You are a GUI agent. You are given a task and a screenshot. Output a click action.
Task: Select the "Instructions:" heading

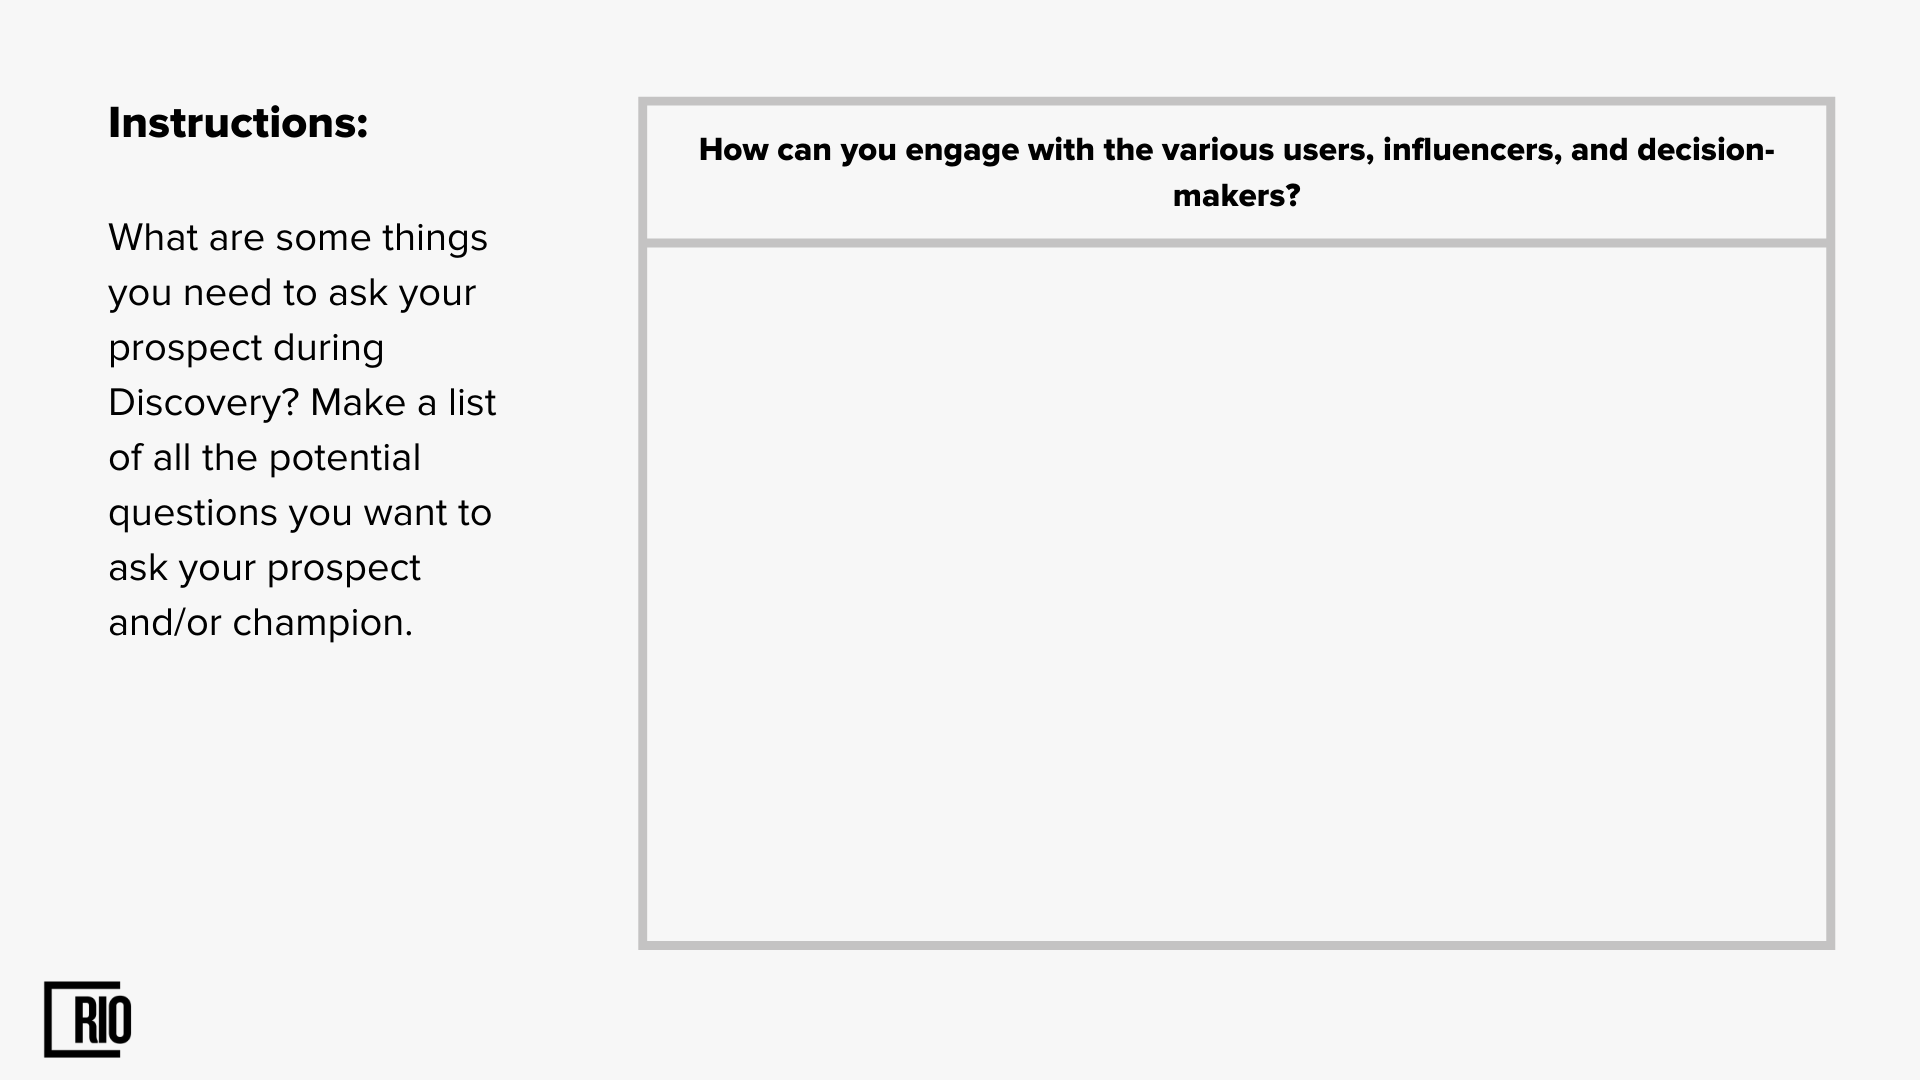click(x=238, y=123)
